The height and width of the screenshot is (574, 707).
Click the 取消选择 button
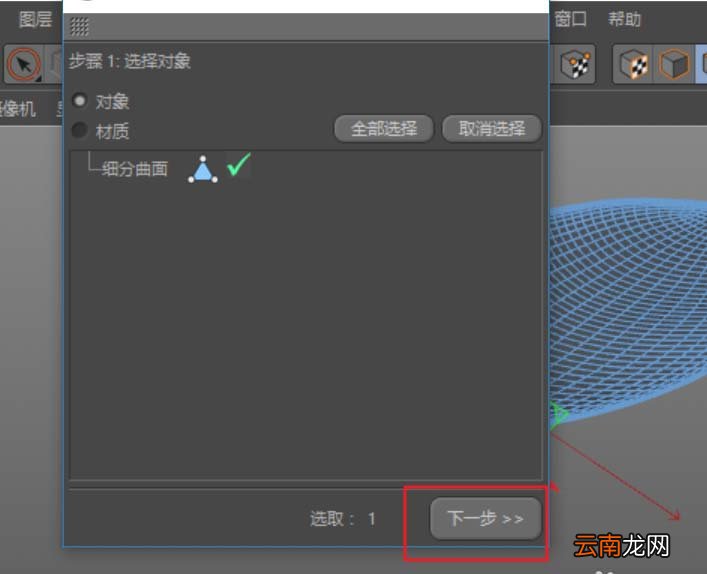point(492,129)
